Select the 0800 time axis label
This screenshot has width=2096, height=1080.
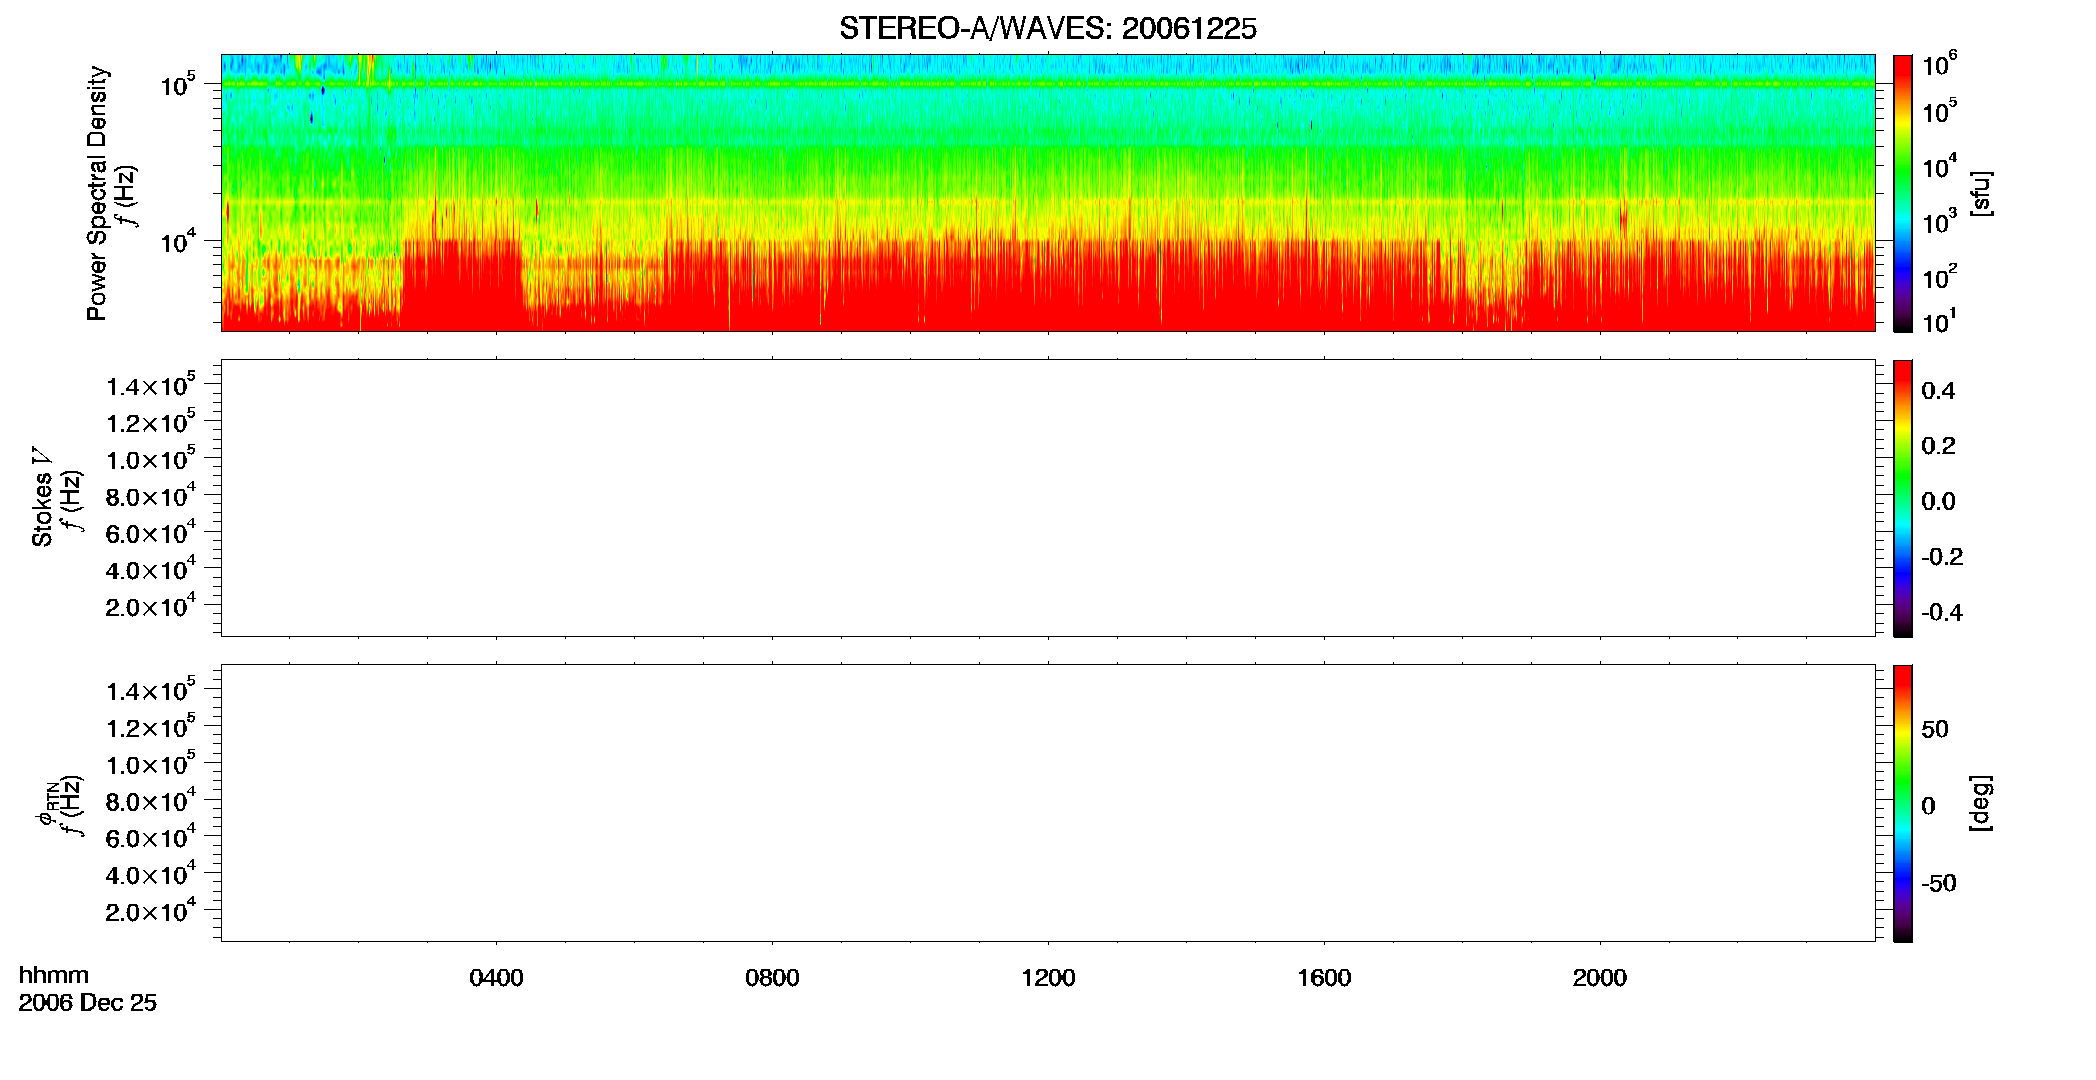click(772, 978)
